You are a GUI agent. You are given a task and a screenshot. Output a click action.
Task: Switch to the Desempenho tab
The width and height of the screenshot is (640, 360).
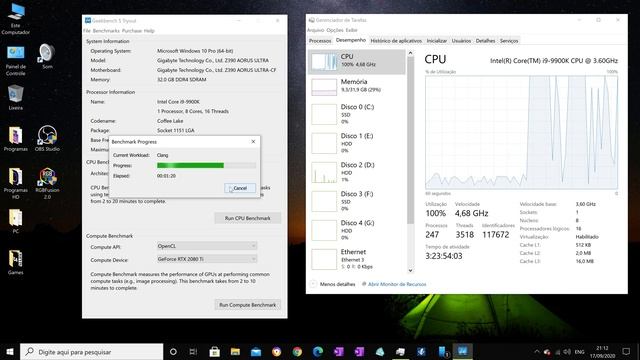[x=351, y=40]
